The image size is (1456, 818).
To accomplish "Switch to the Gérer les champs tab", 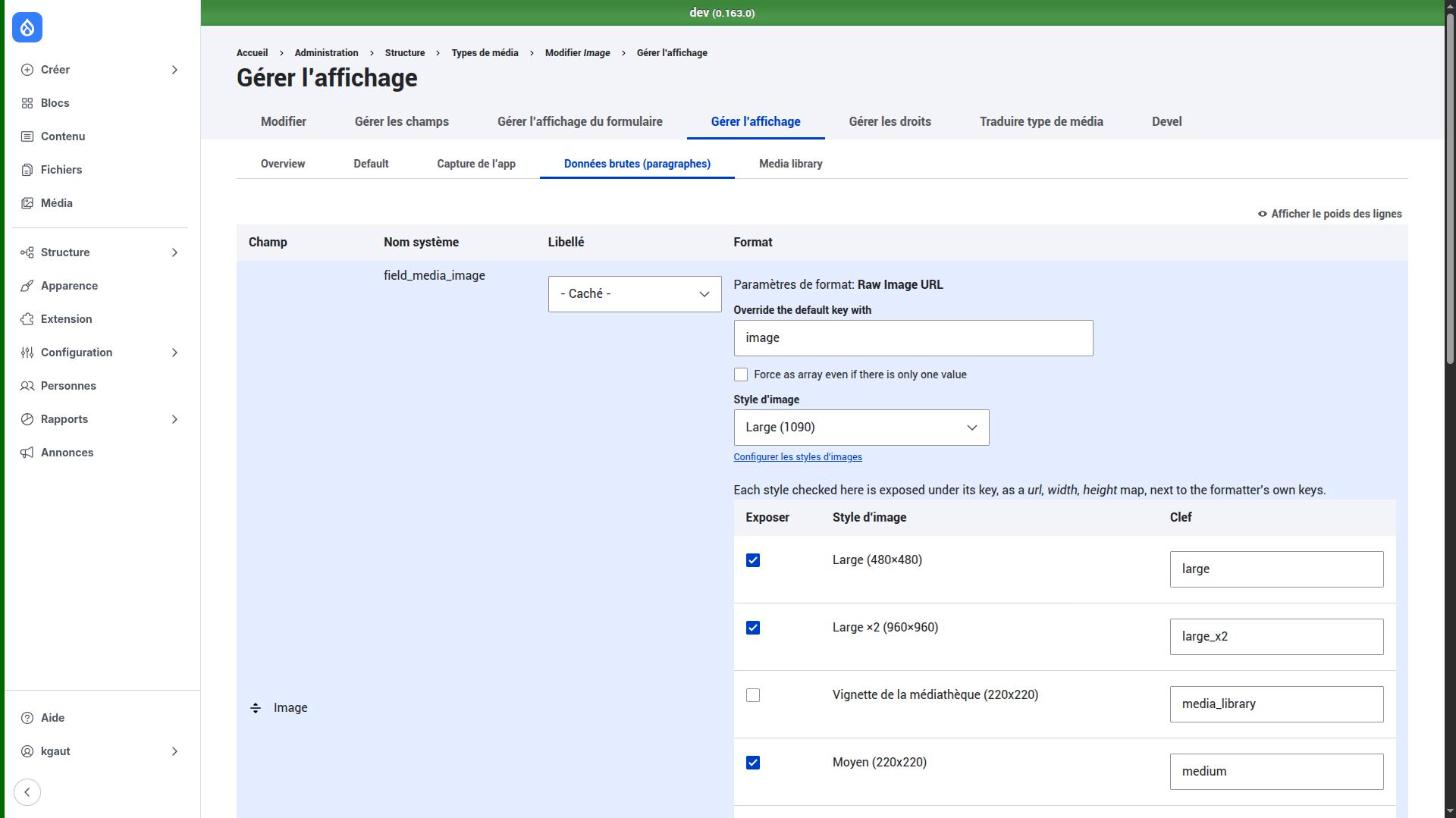I will (402, 122).
